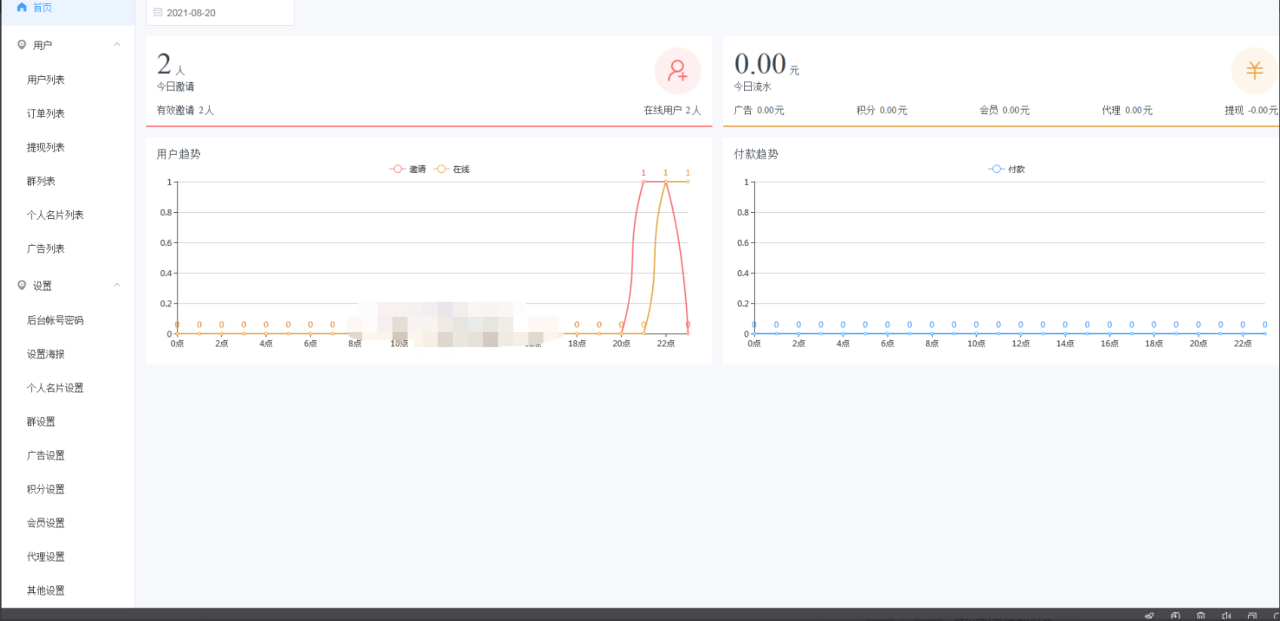
Task: Click the 用户趋势 chart title
Action: [179, 154]
